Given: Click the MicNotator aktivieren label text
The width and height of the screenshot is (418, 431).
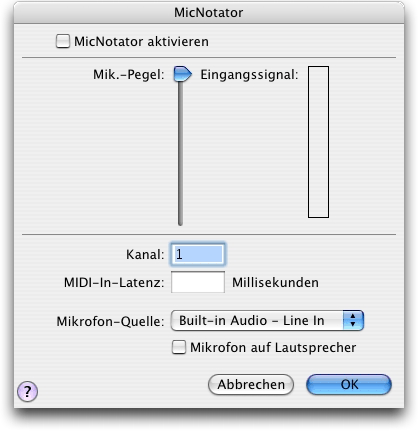Looking at the screenshot, I should (141, 42).
